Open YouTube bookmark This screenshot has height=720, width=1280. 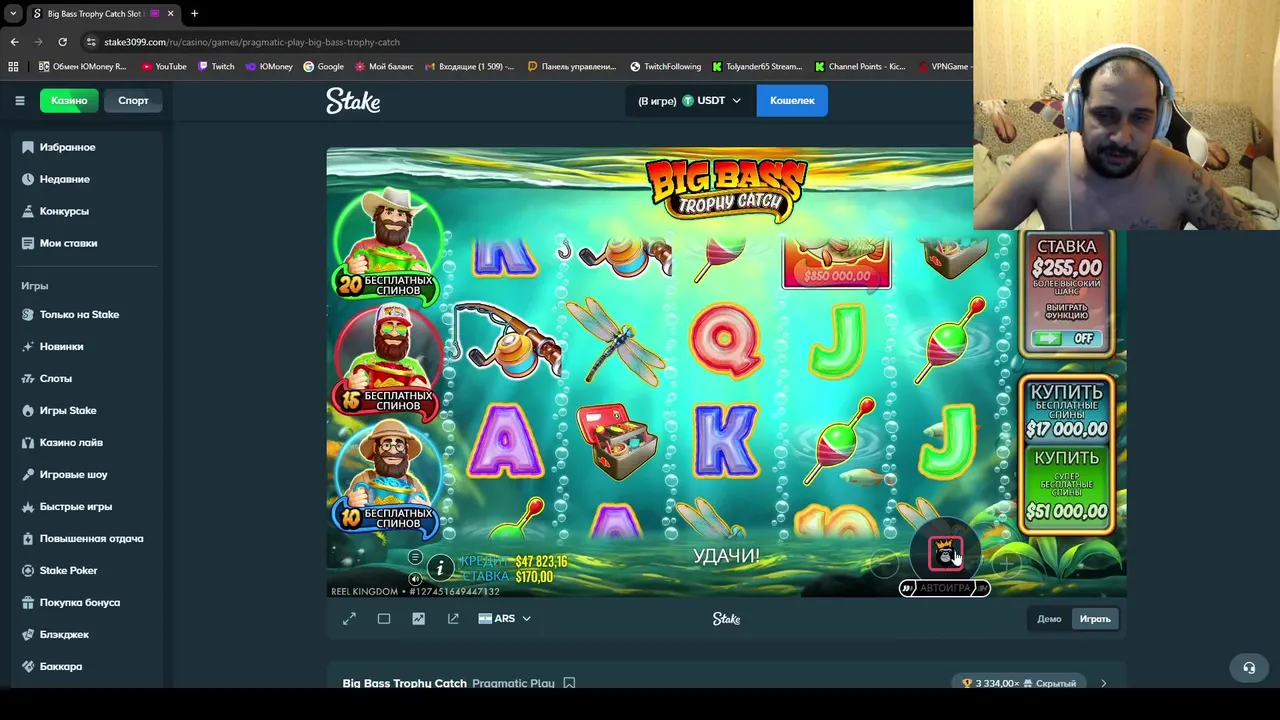(164, 67)
